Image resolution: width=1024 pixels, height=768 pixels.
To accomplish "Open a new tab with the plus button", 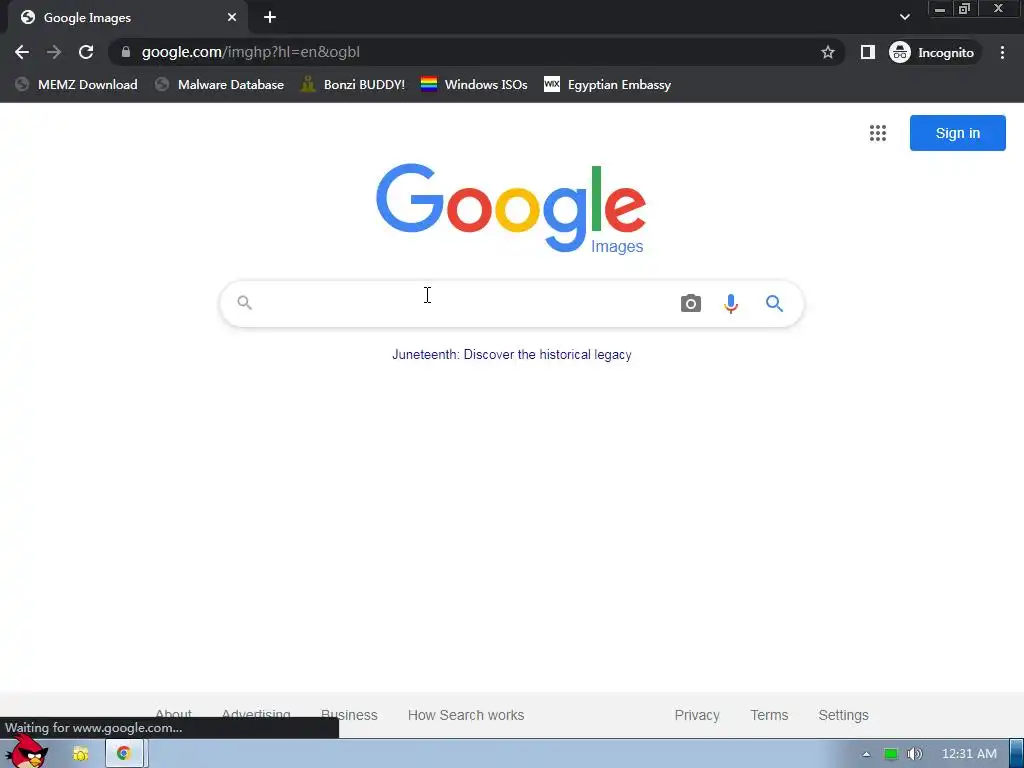I will coord(270,18).
